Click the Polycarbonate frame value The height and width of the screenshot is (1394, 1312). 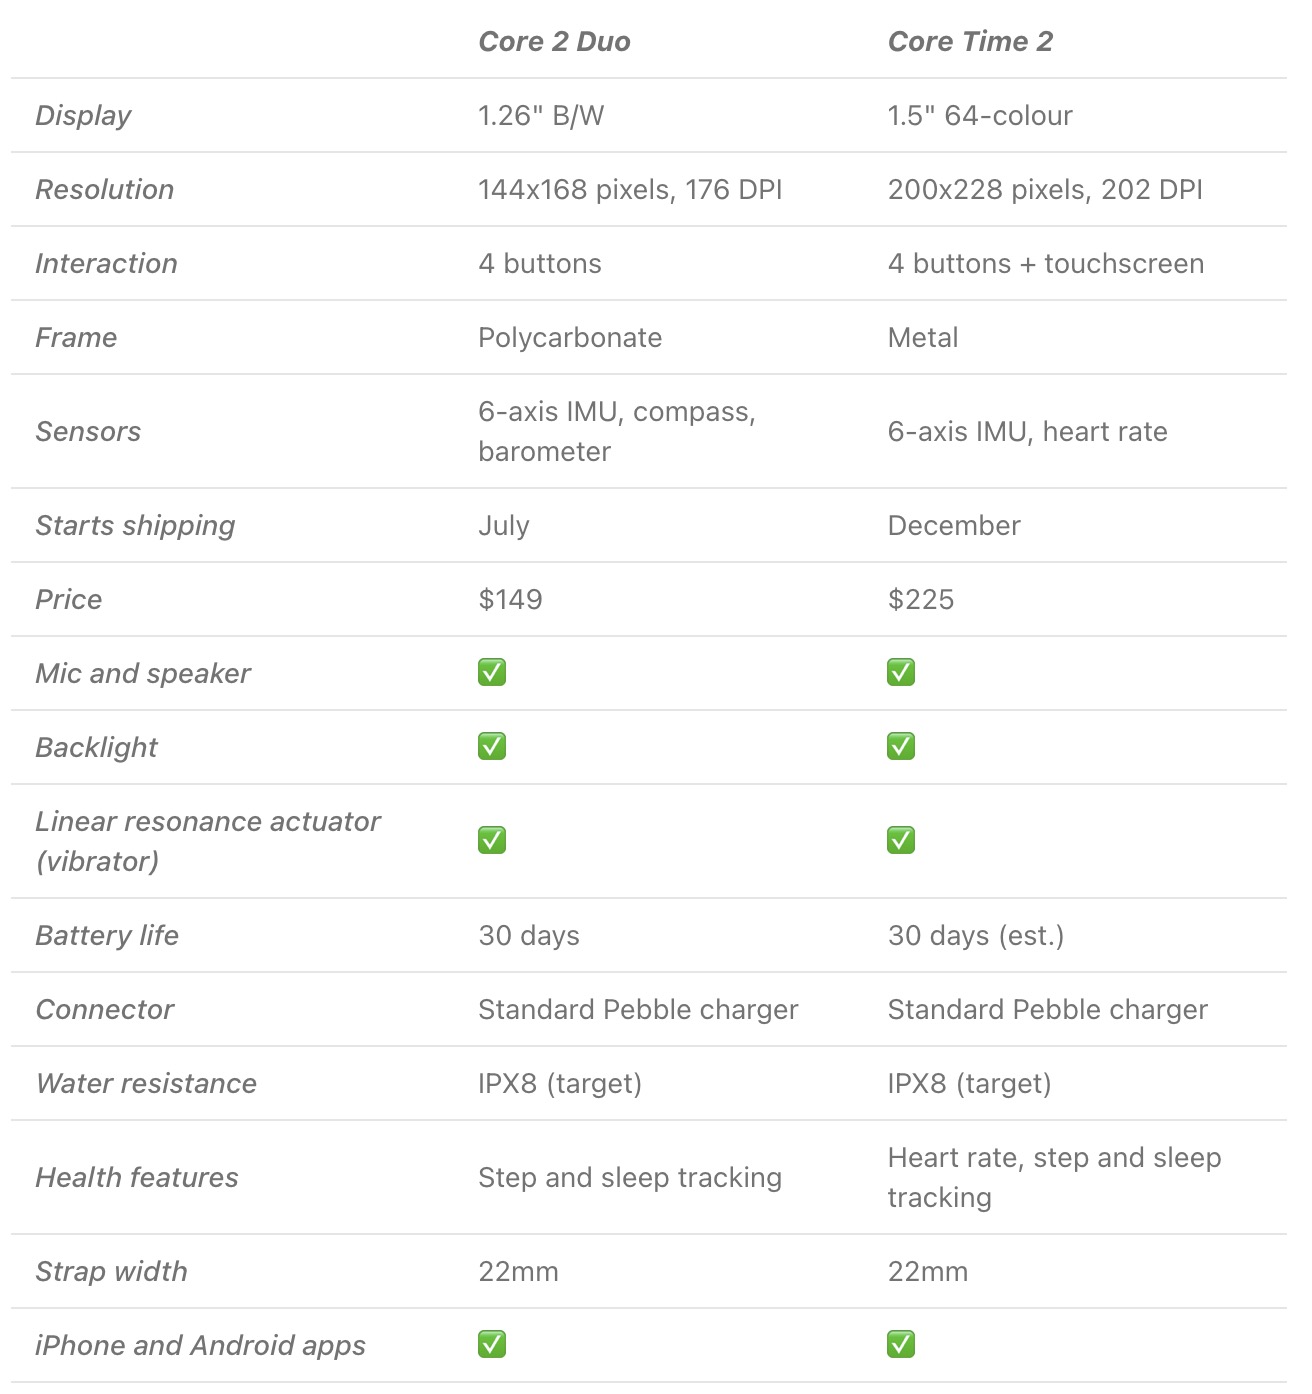tap(570, 338)
